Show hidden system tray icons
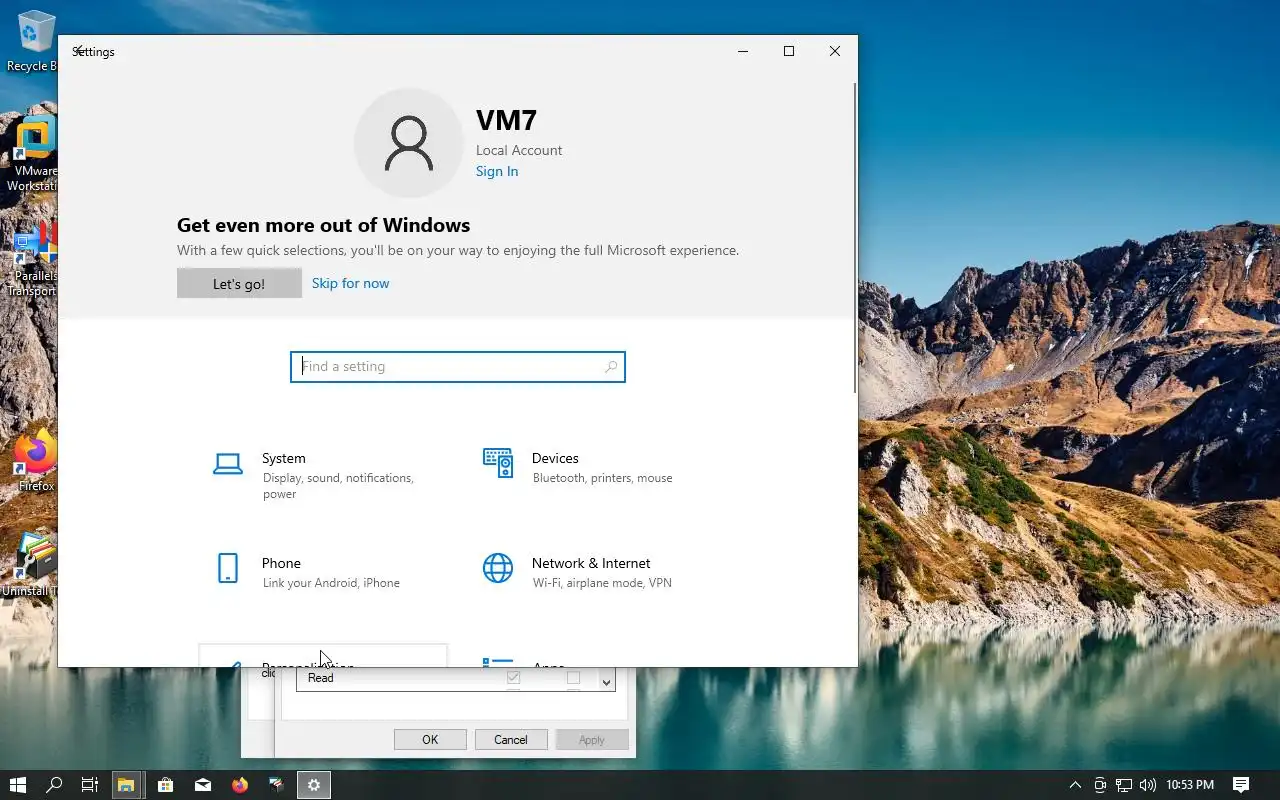This screenshot has height=800, width=1280. tap(1075, 785)
